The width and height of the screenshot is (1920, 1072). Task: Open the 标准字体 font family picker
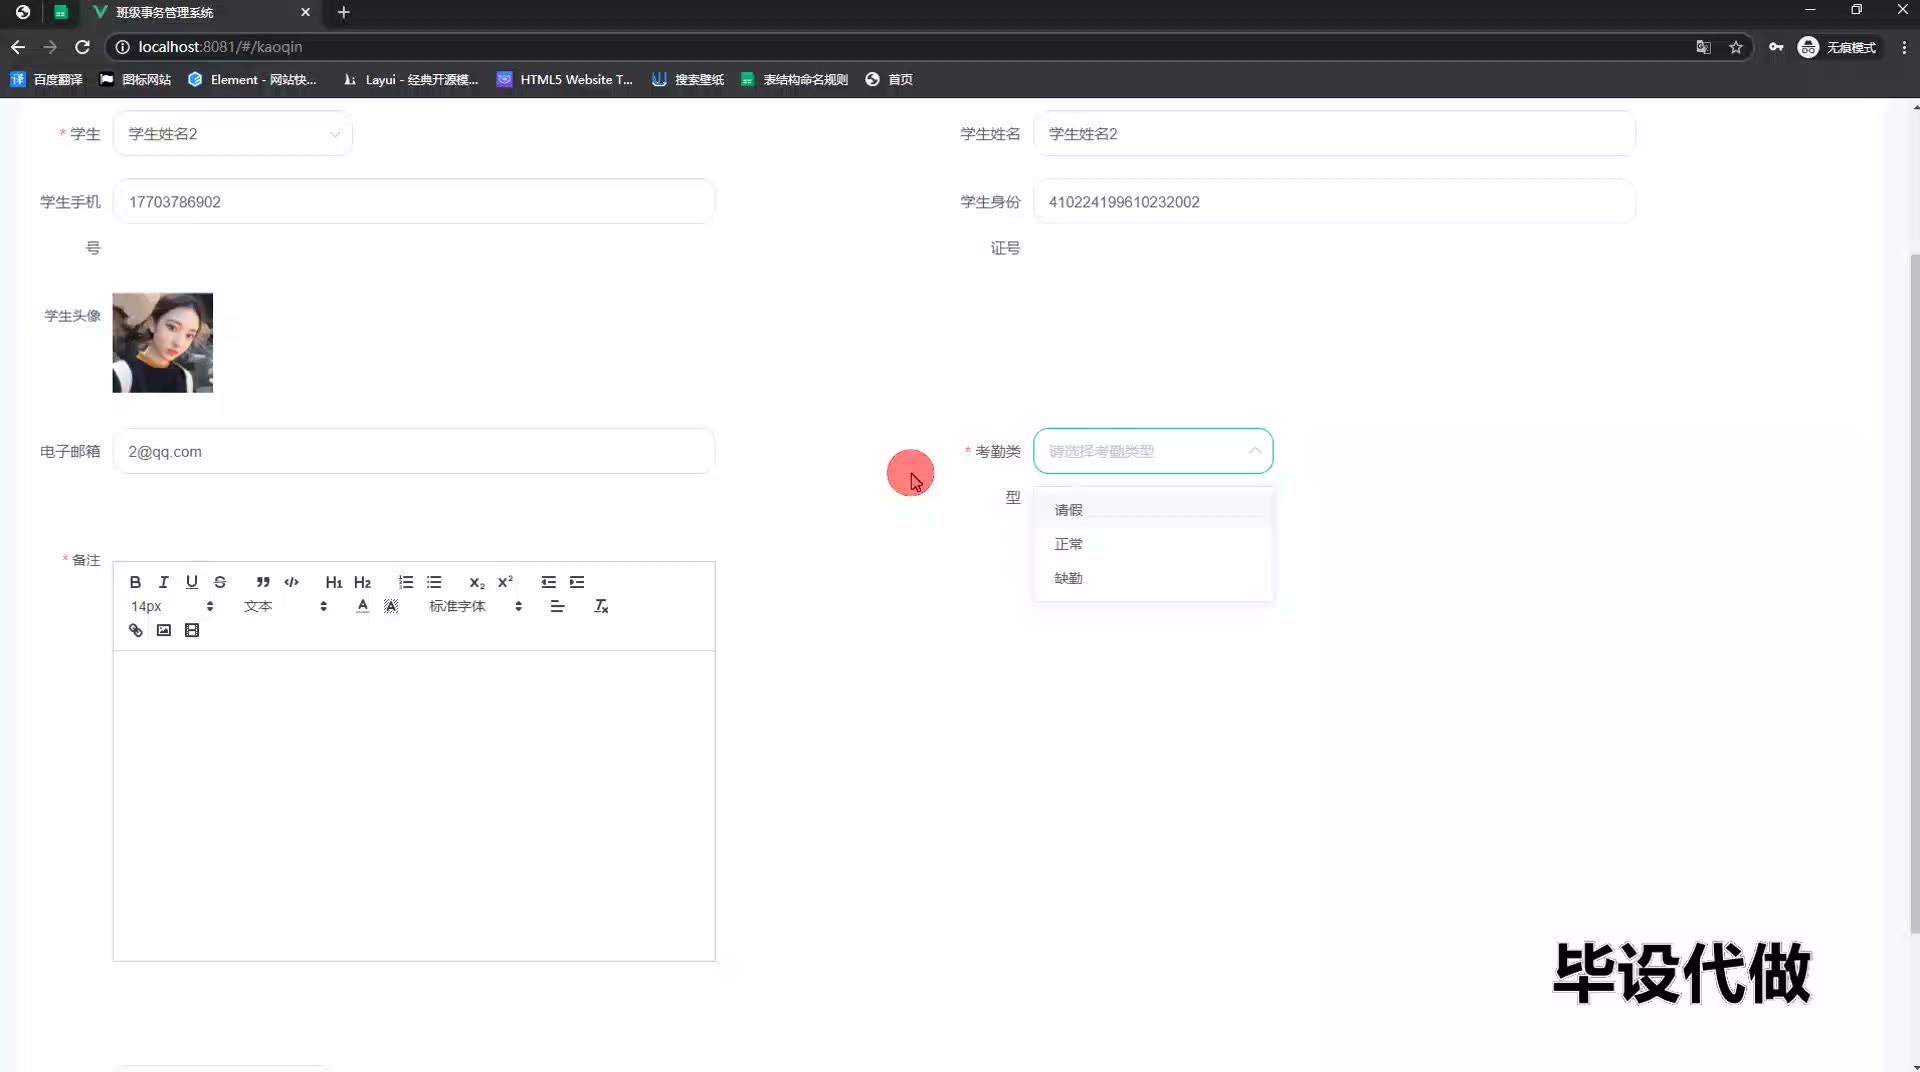pos(475,606)
